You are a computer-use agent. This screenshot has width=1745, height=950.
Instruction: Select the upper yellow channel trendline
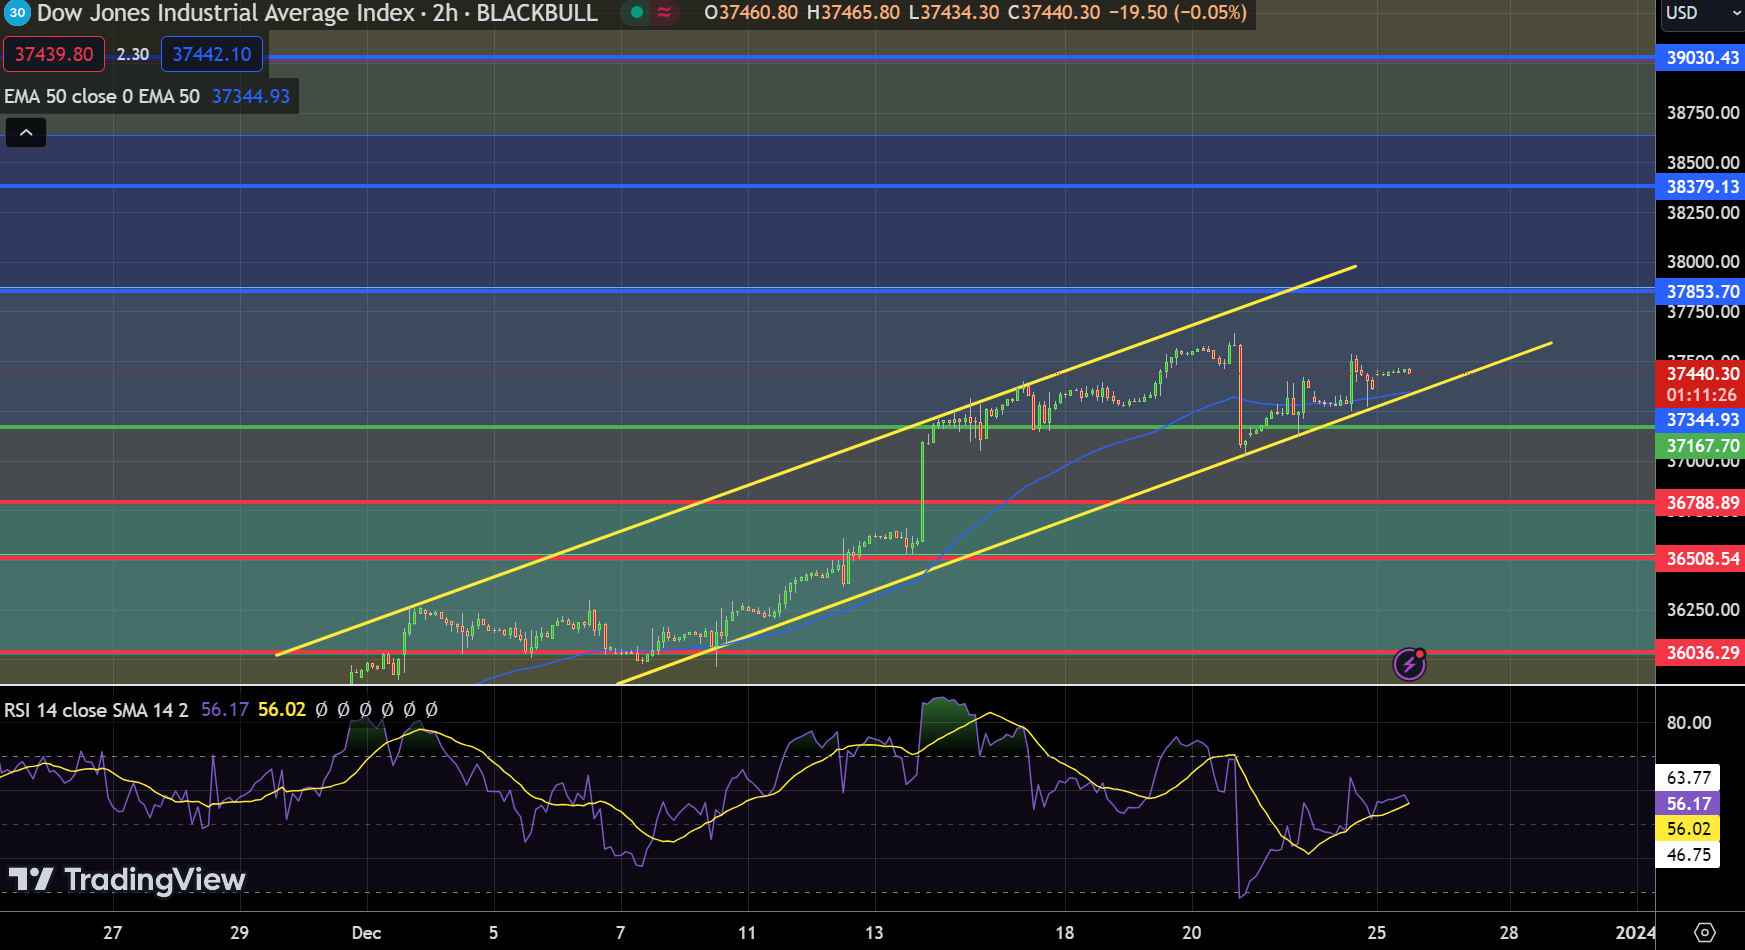815,461
